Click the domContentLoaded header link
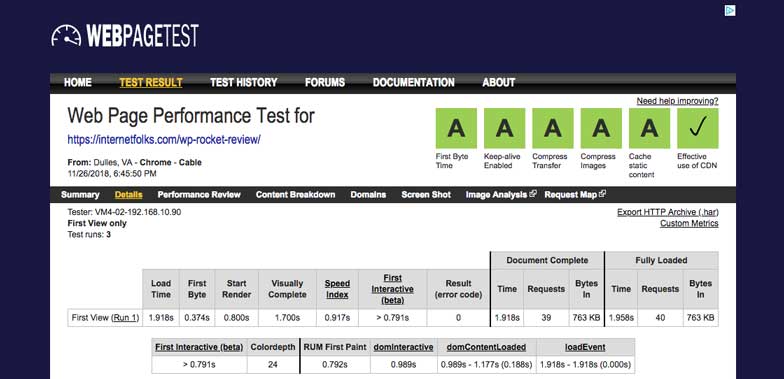784x379 pixels. click(x=486, y=347)
